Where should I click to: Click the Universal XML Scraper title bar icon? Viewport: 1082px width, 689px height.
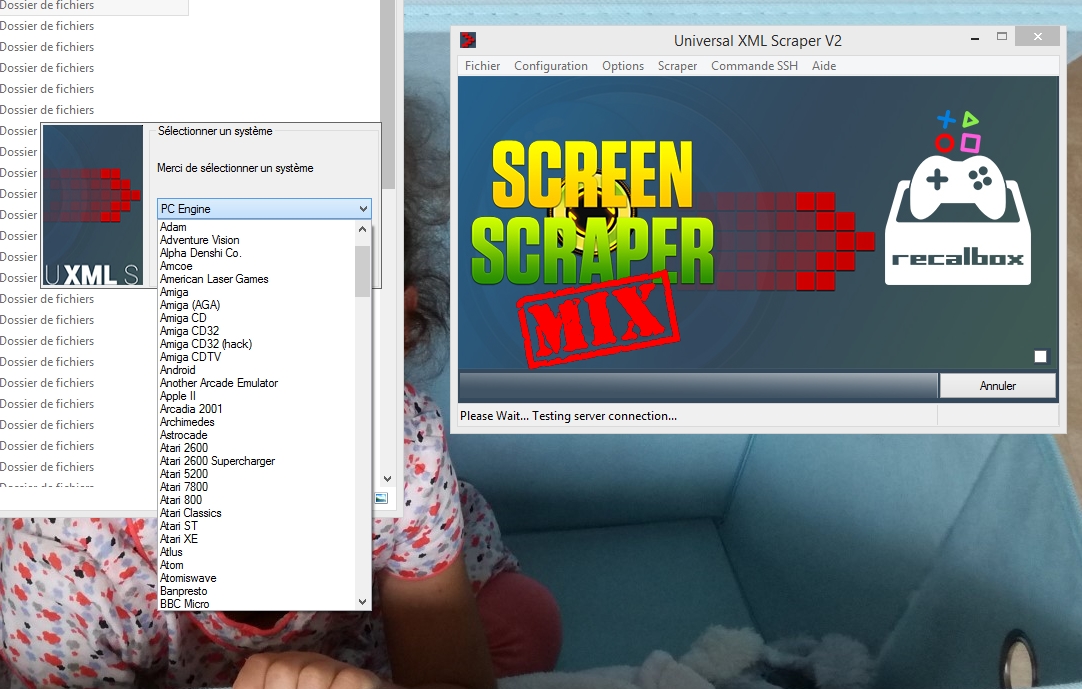[x=468, y=40]
